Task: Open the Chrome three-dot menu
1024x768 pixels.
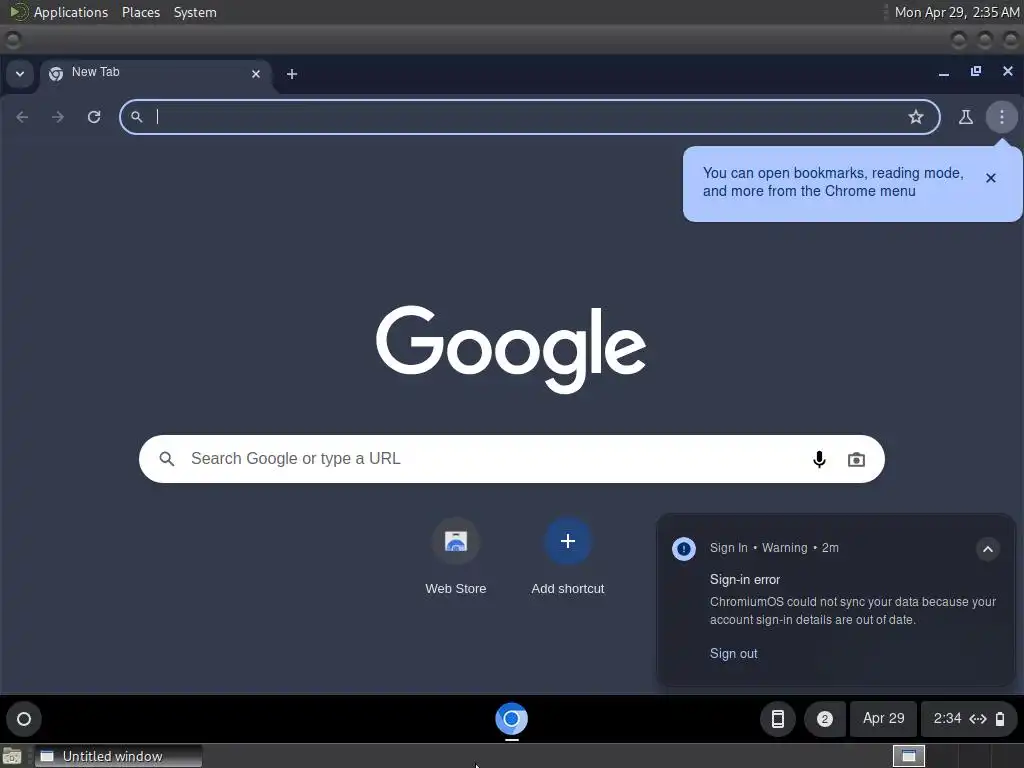Action: [1001, 117]
